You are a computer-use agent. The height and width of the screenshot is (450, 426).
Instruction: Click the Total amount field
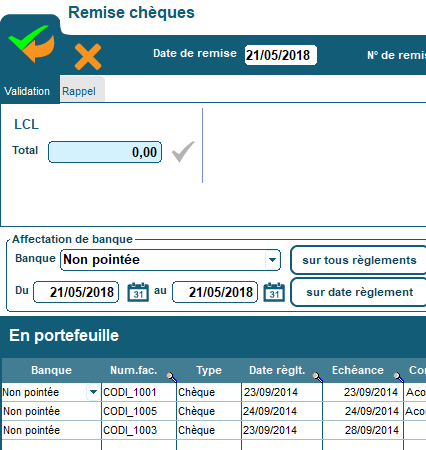[x=105, y=152]
